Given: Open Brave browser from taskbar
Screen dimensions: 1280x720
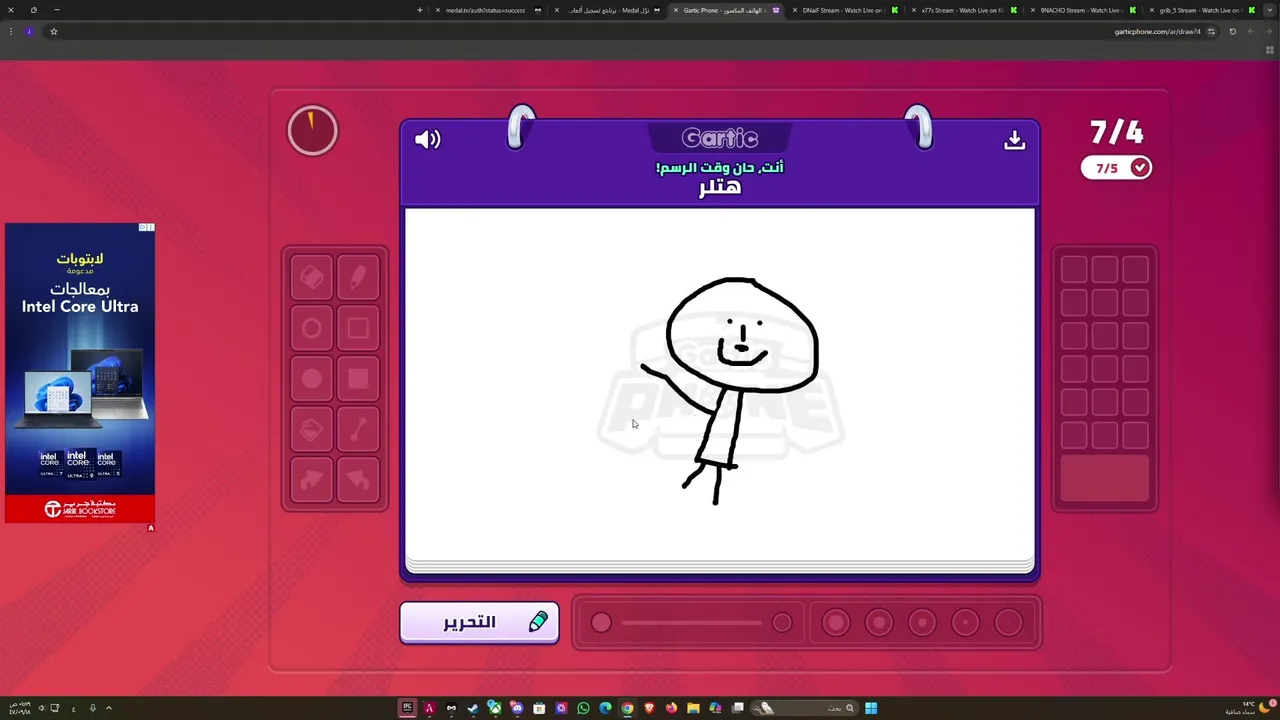Looking at the screenshot, I should [649, 708].
